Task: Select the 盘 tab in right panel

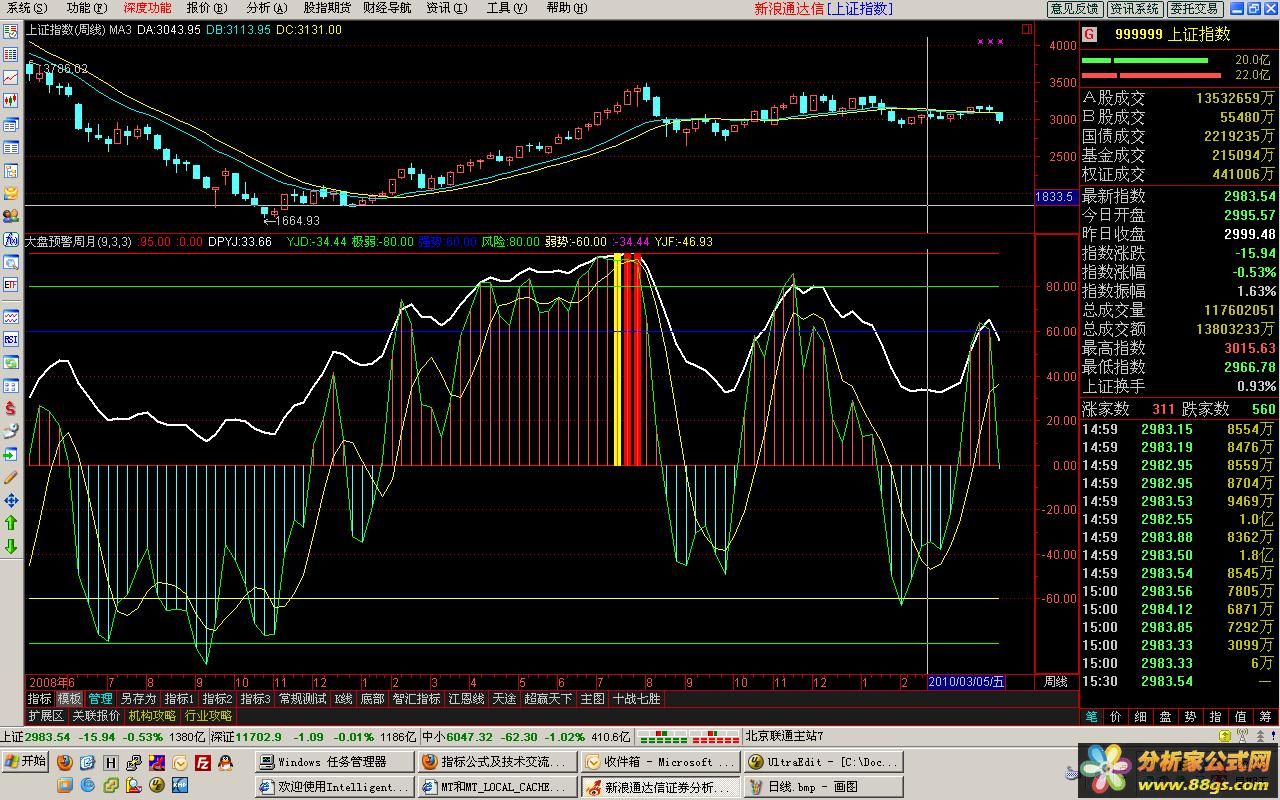Action: click(1166, 716)
